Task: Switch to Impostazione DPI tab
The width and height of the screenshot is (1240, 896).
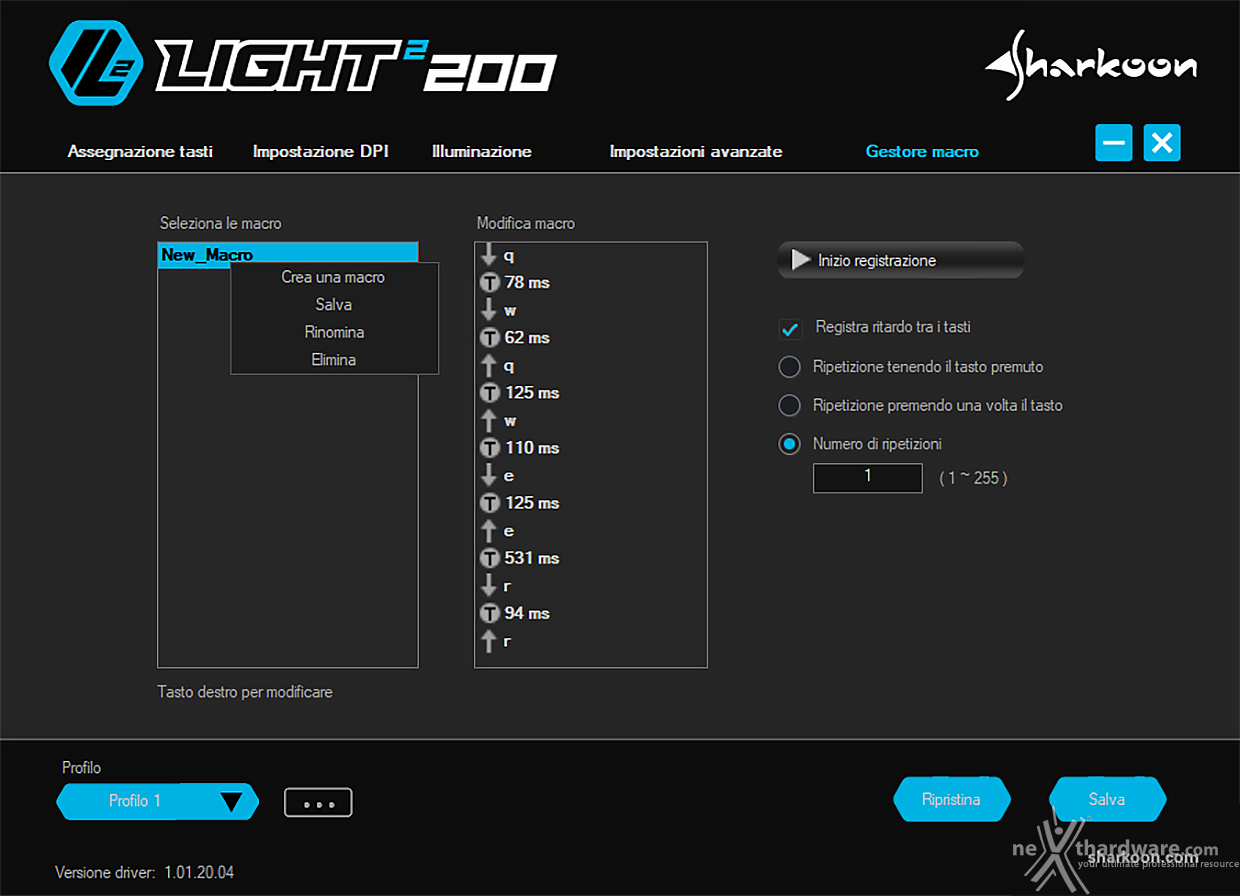Action: pos(320,152)
